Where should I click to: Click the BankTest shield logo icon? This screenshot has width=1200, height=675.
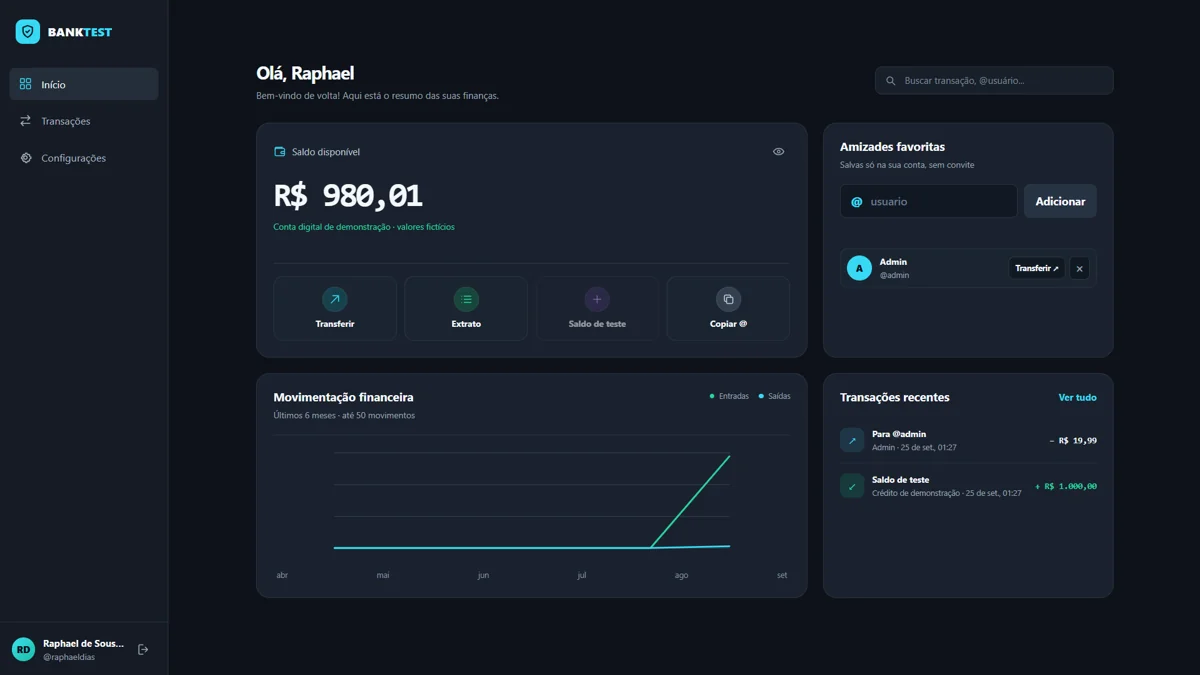point(28,32)
